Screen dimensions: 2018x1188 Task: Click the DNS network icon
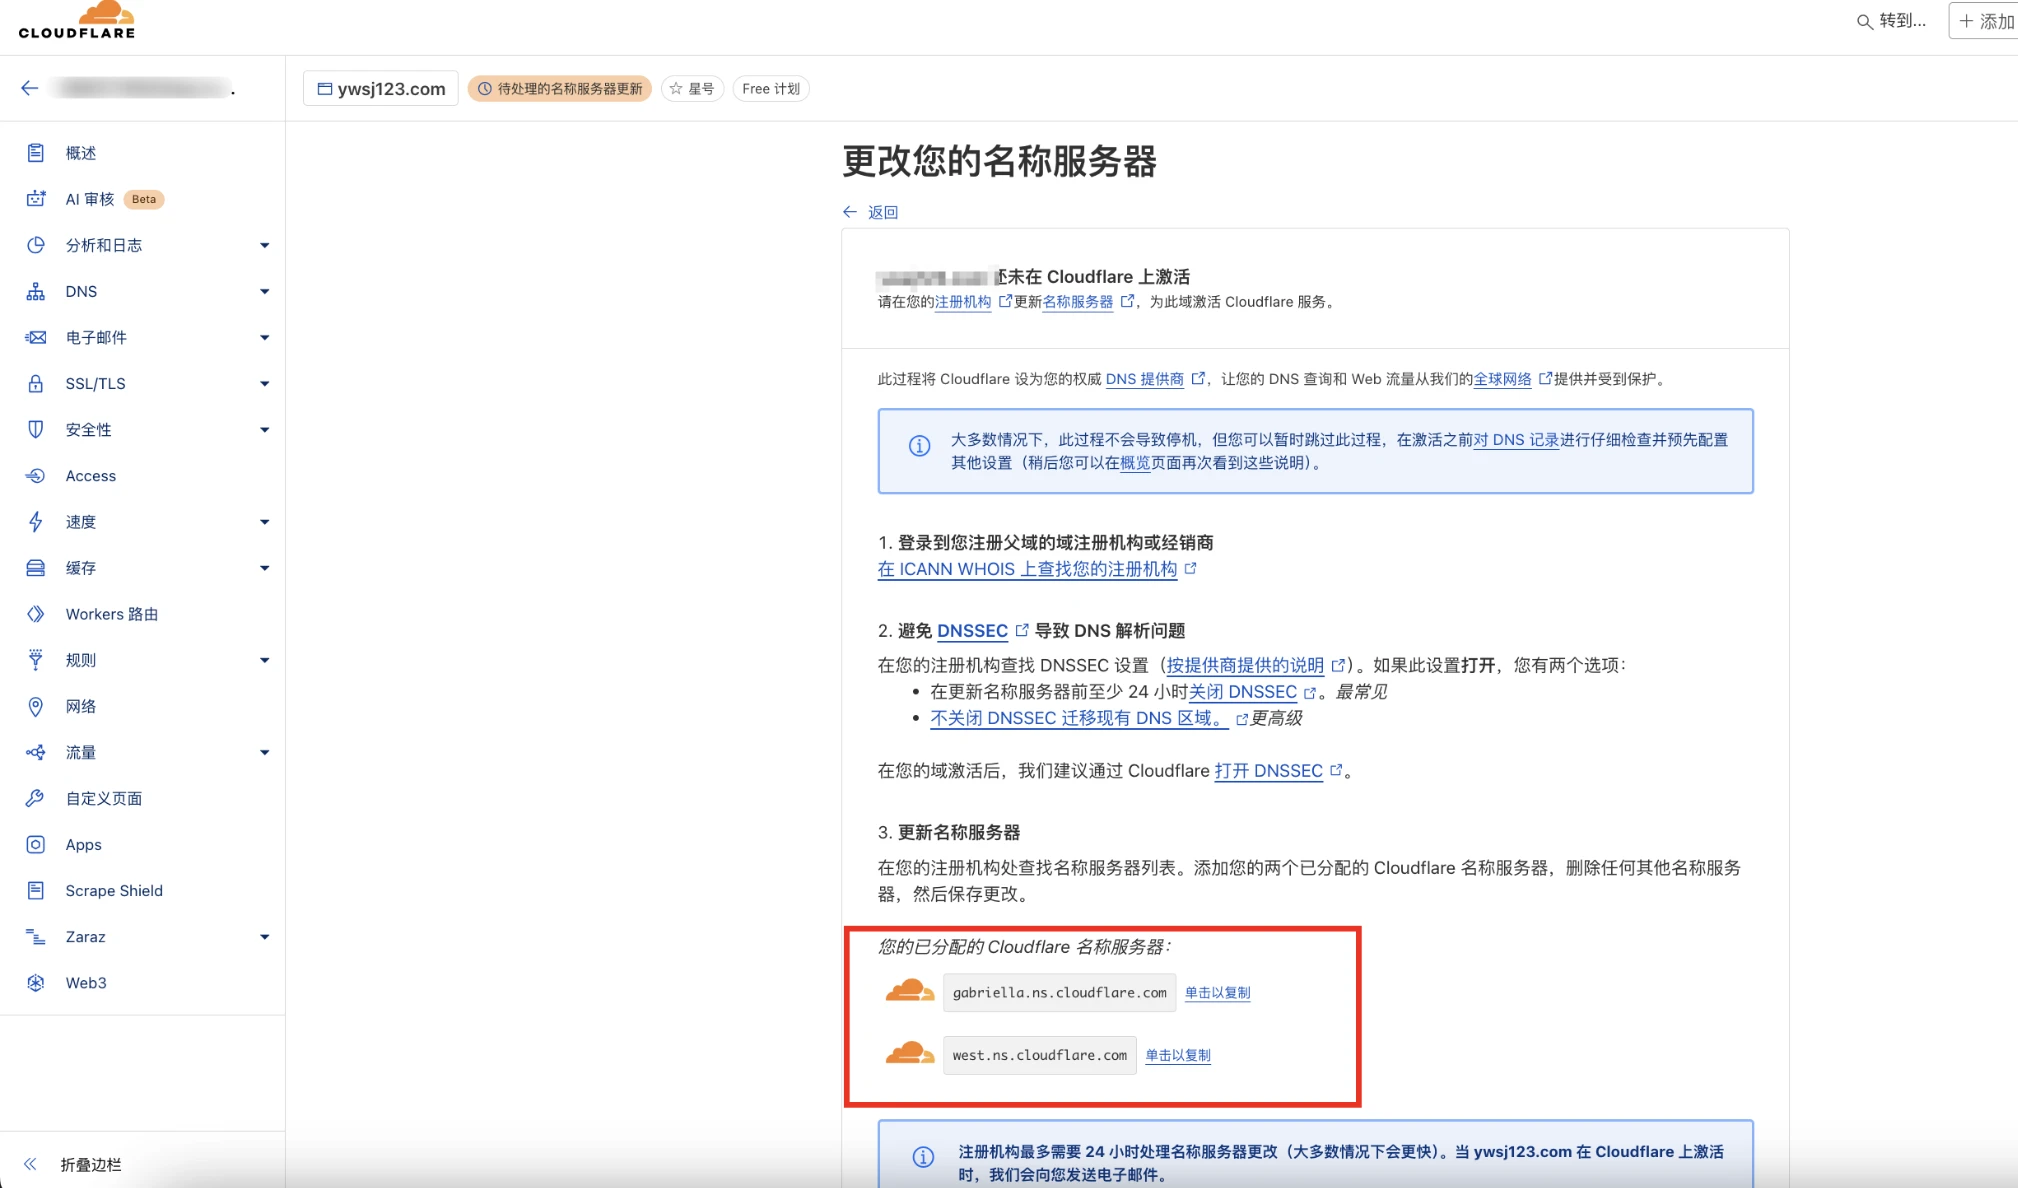pos(36,291)
